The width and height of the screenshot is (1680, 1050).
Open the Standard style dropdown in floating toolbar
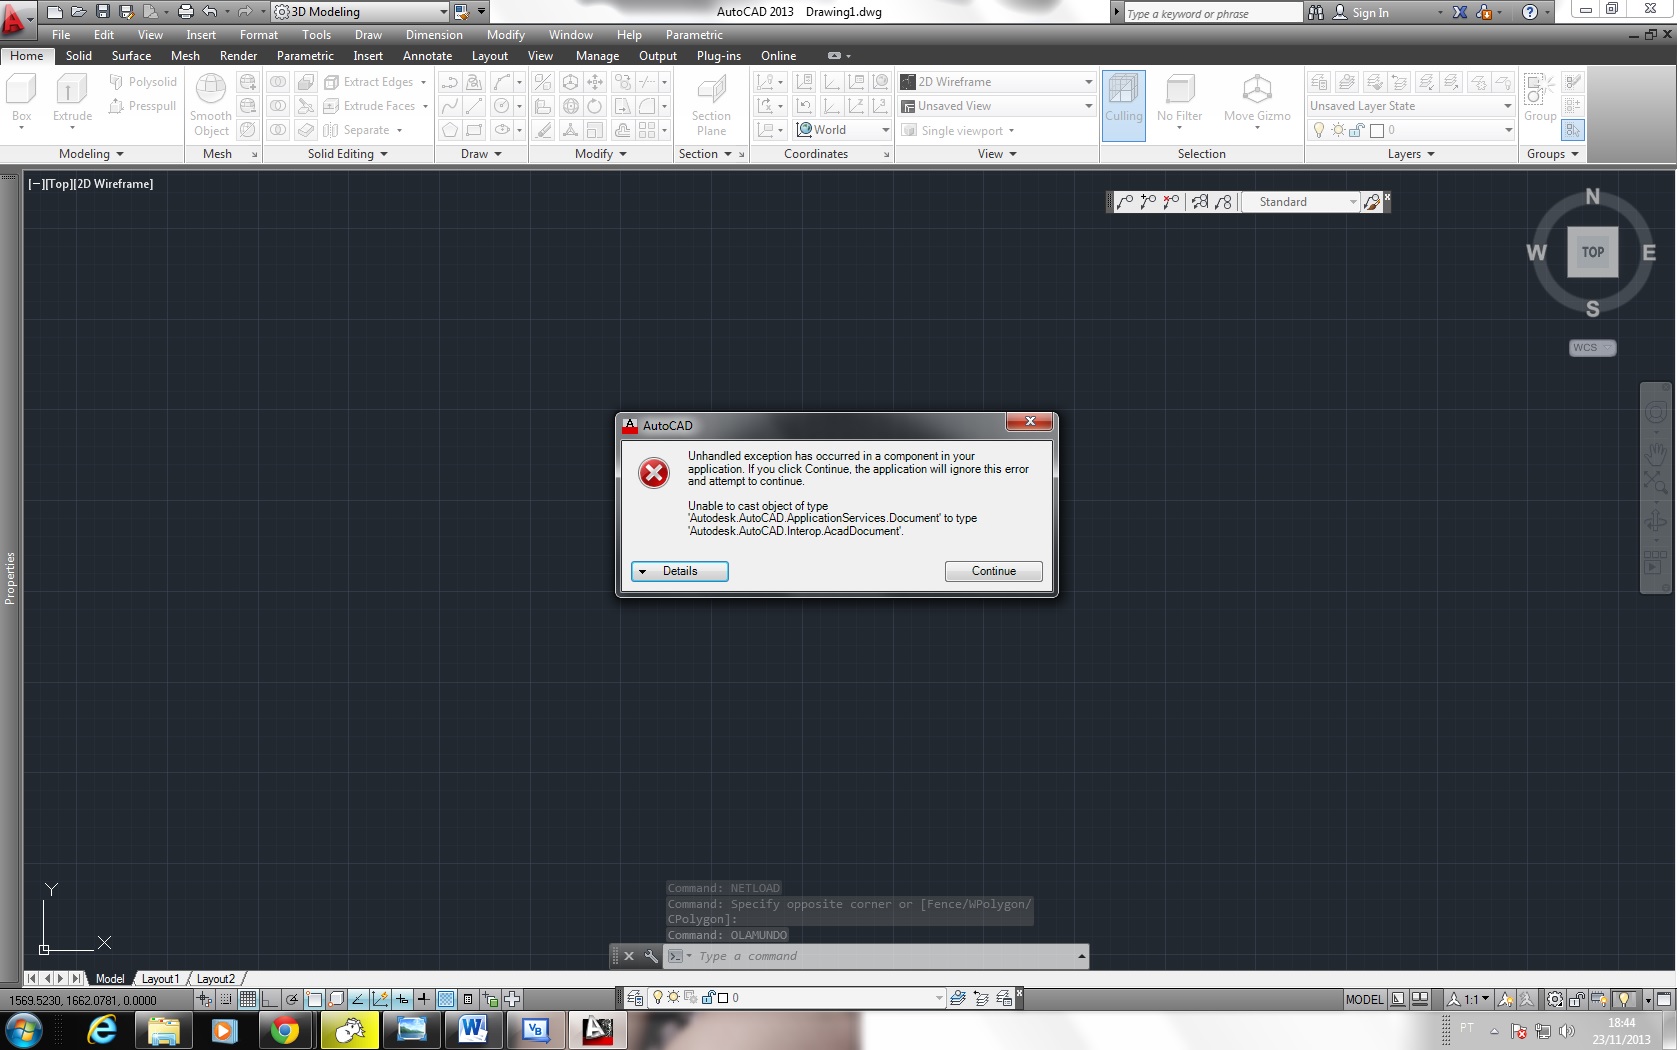[x=1299, y=202]
